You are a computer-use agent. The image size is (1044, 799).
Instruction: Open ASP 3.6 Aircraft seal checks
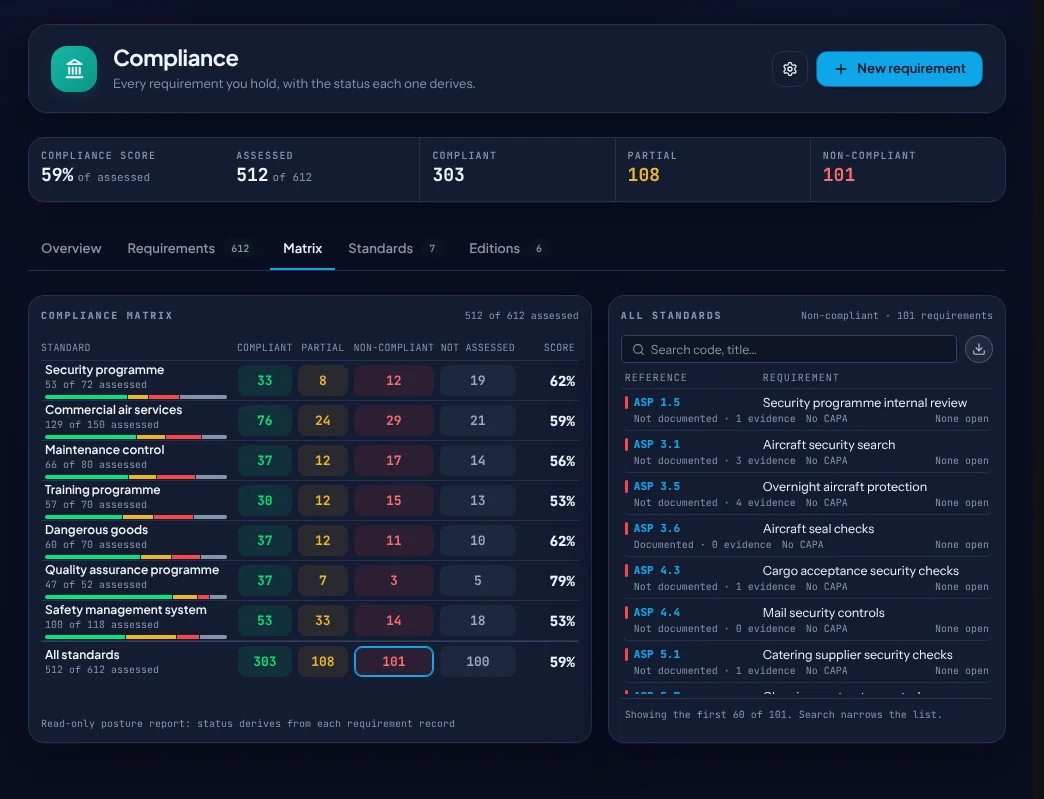(806, 535)
